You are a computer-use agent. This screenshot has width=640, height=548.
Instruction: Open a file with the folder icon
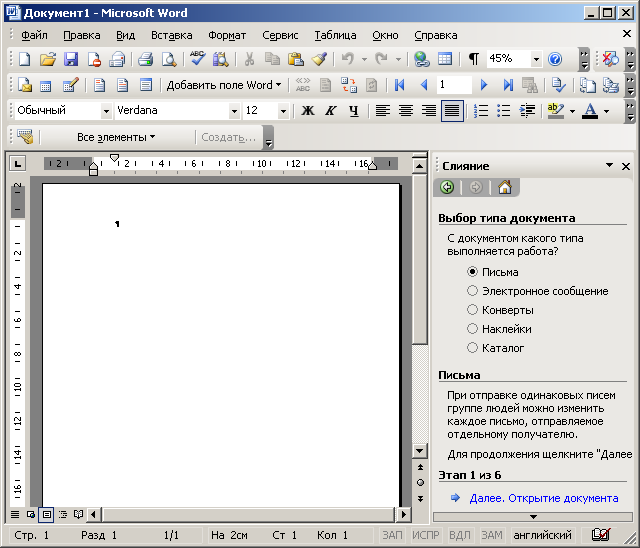pos(48,60)
